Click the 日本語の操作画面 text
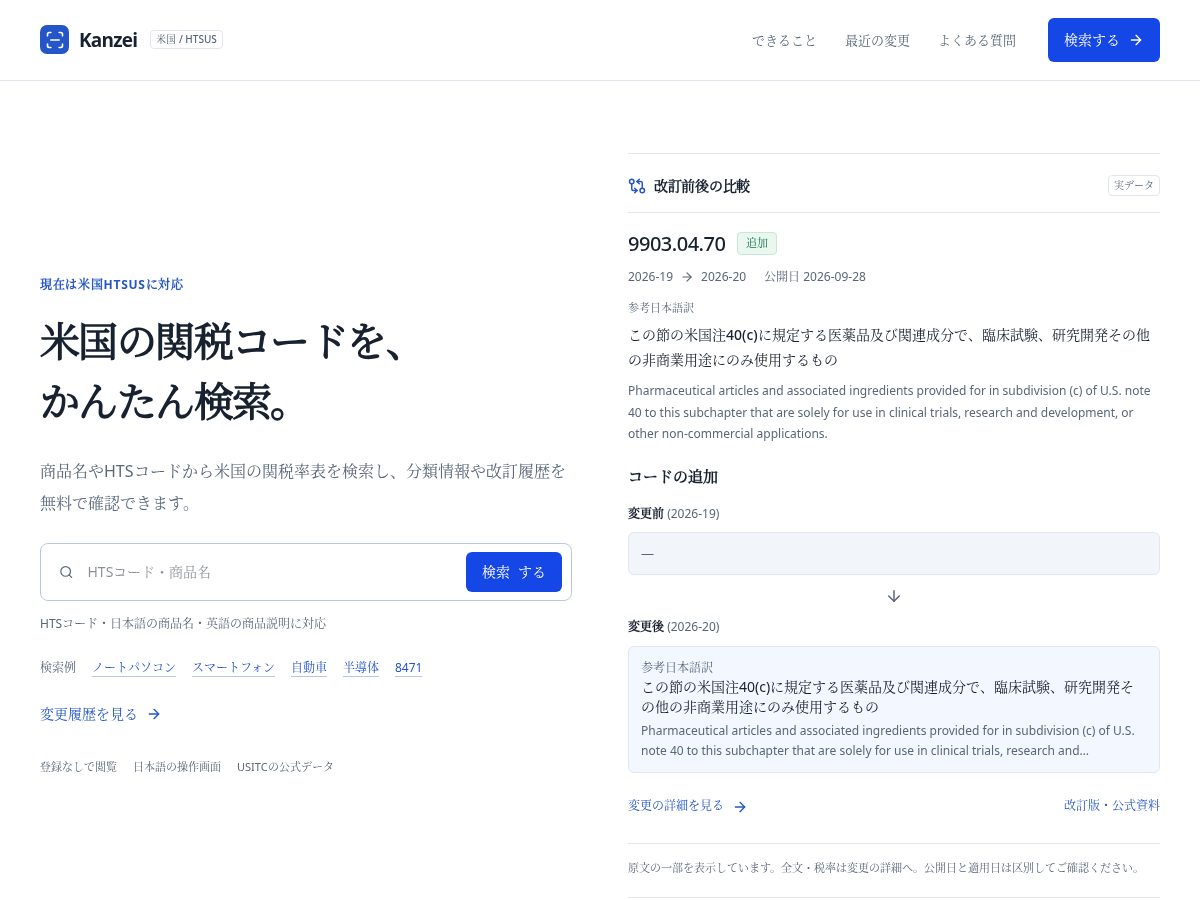 coord(177,767)
